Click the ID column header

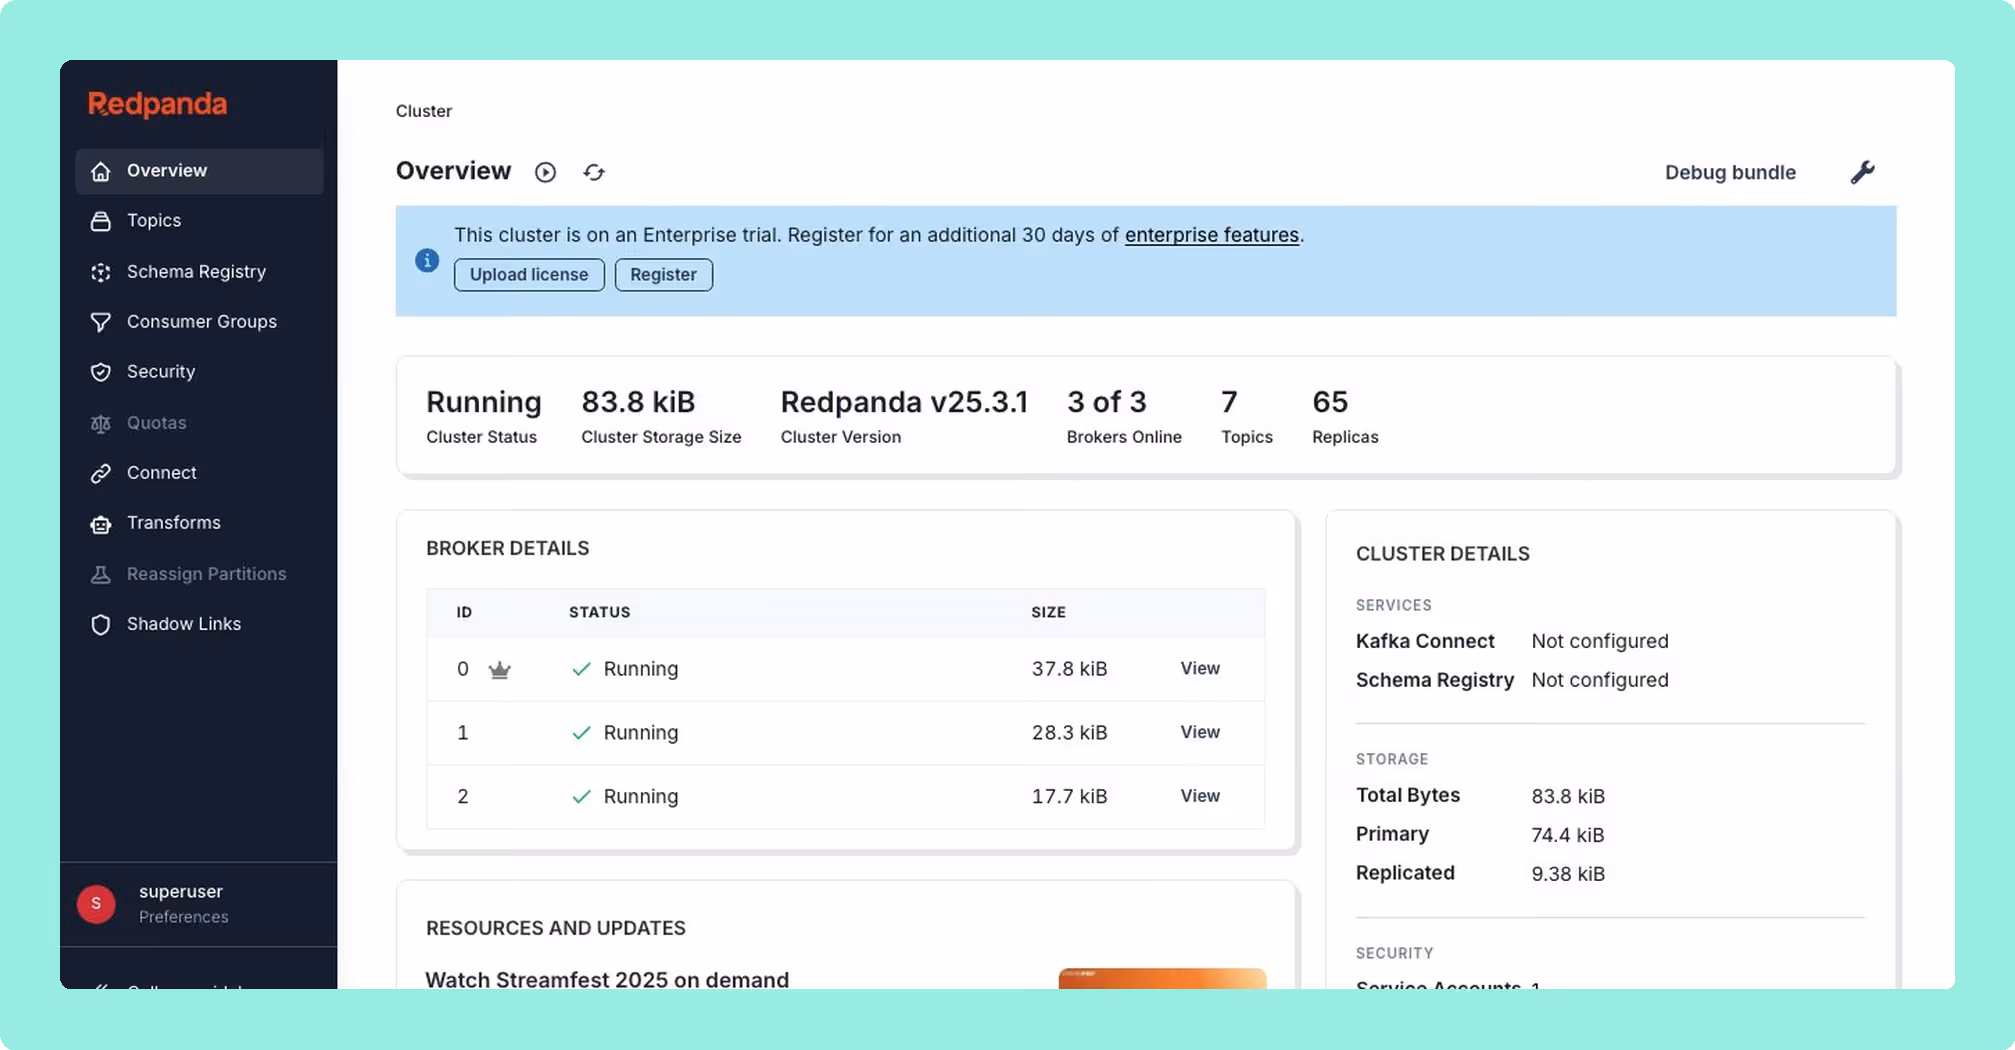tap(464, 612)
